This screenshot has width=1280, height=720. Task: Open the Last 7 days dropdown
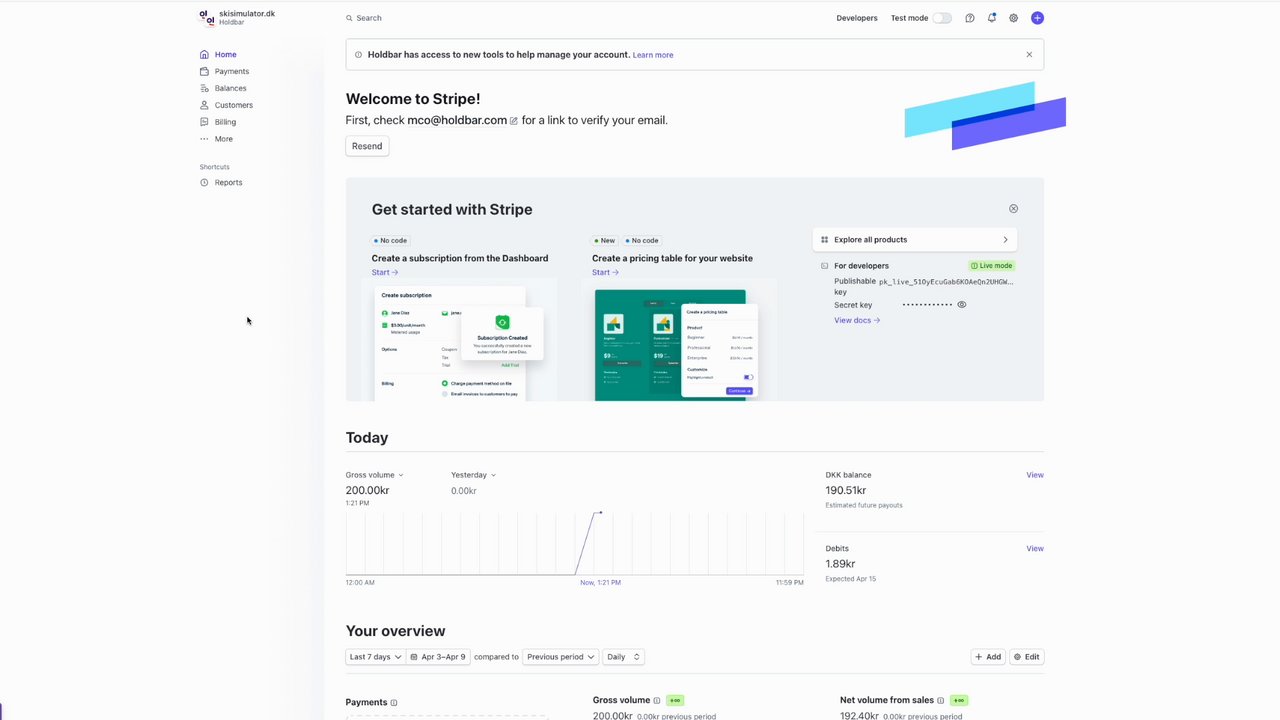coord(375,657)
